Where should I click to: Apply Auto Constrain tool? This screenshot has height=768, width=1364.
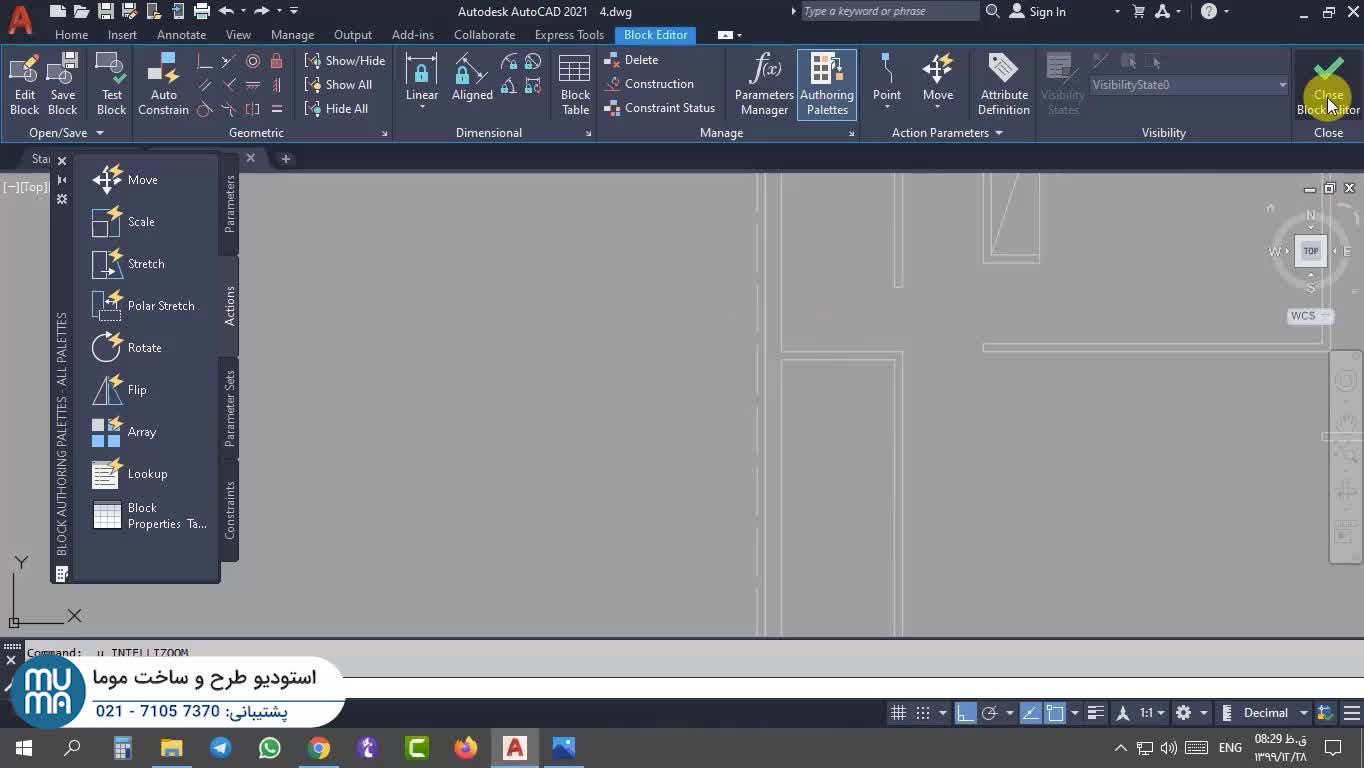coord(163,84)
